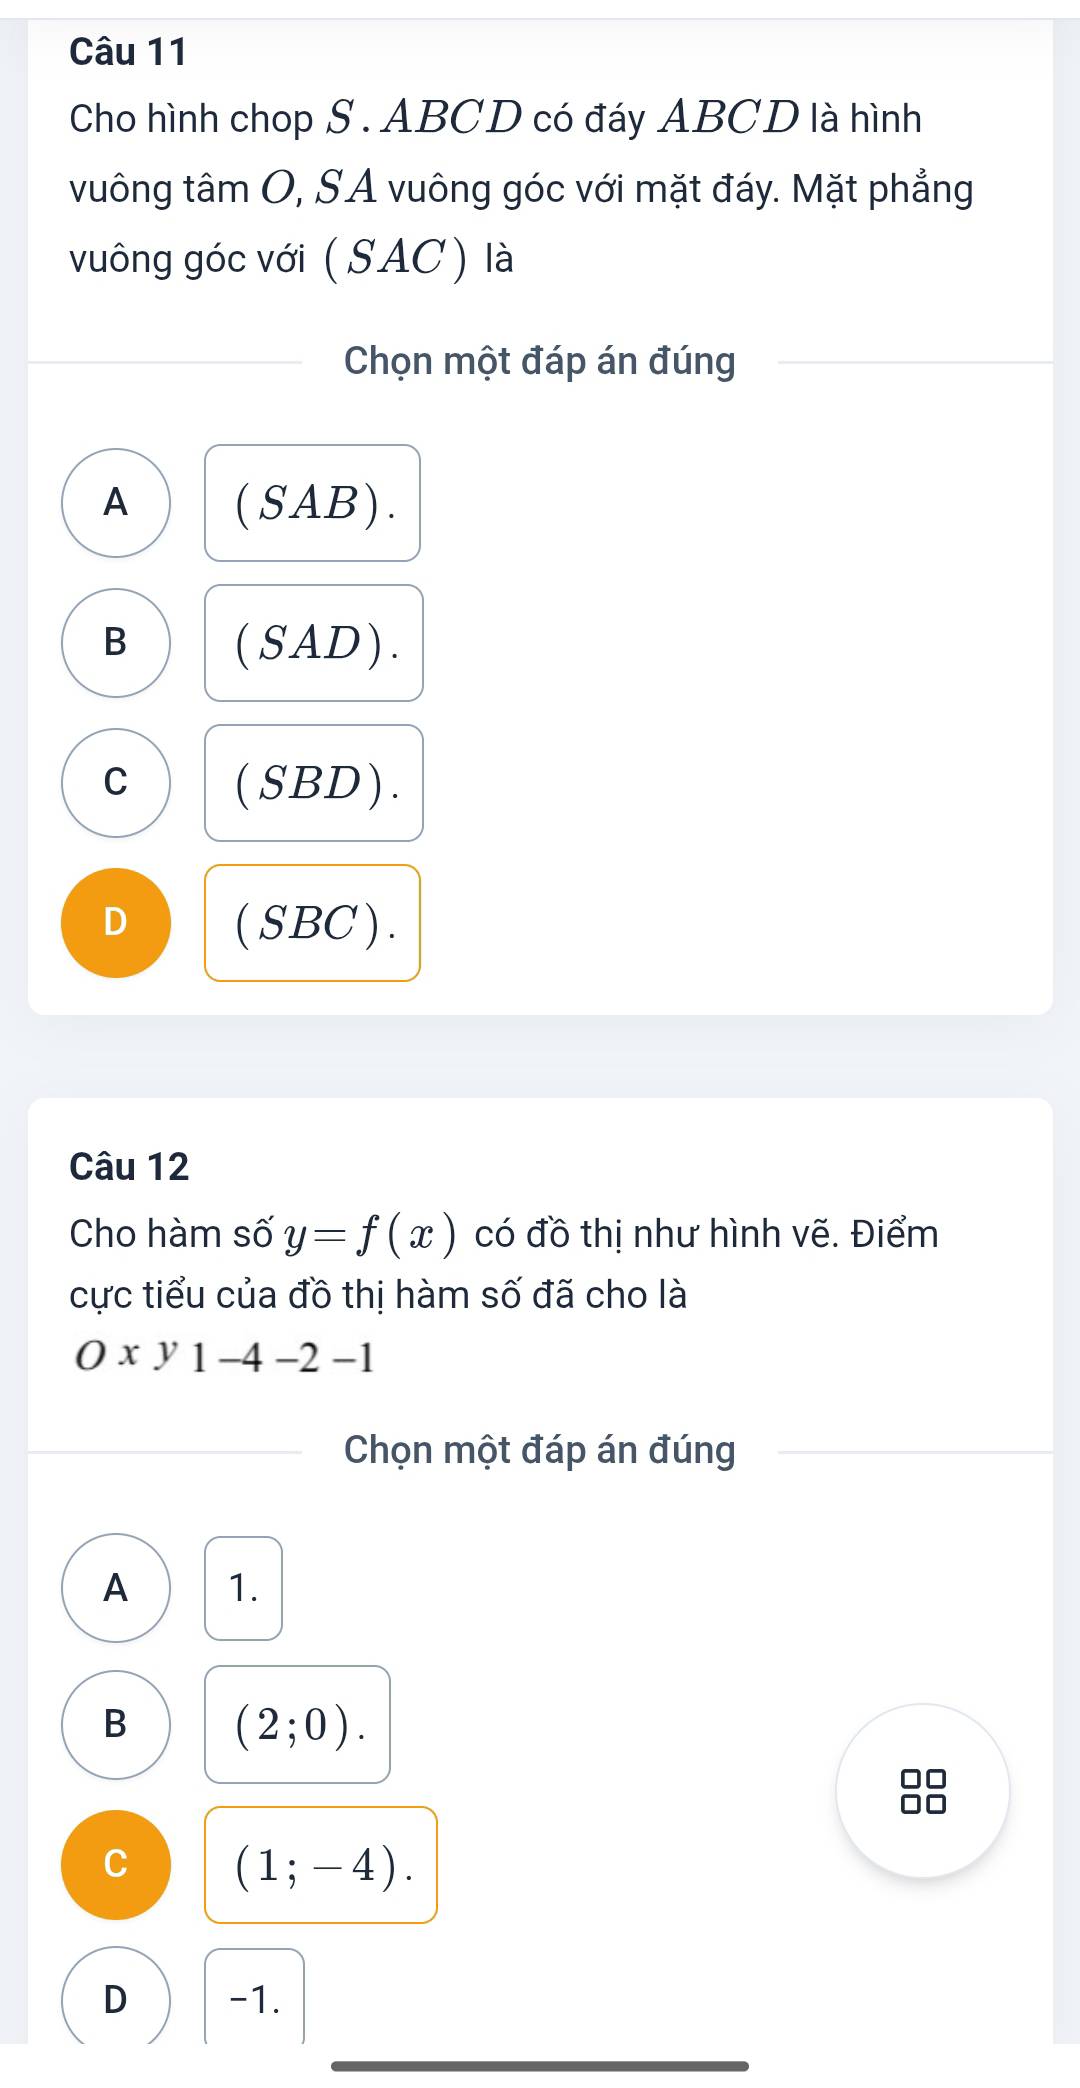This screenshot has width=1080, height=2088.
Task: Select option B circle in Câu 11
Action: click(x=116, y=643)
